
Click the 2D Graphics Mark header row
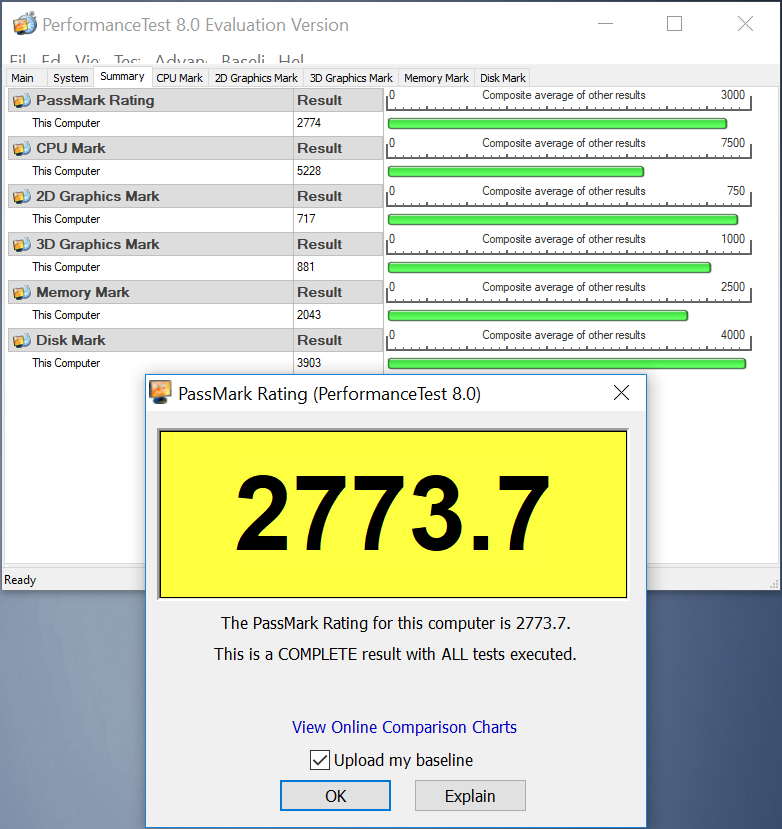196,197
